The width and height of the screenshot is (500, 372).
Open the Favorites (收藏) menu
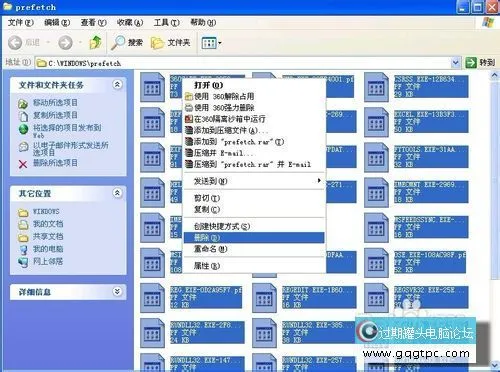130,23
